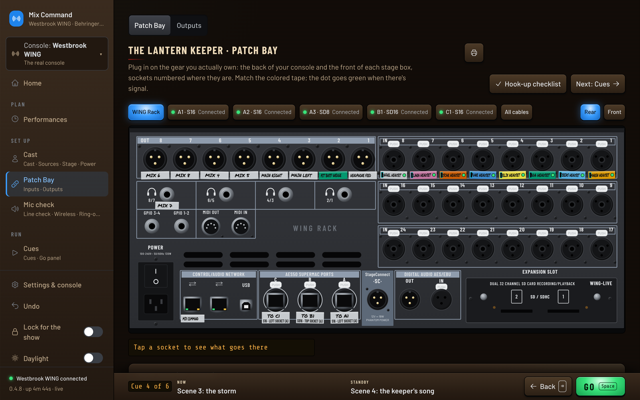Open the Console: Westbrook WING selector

(x=57, y=53)
